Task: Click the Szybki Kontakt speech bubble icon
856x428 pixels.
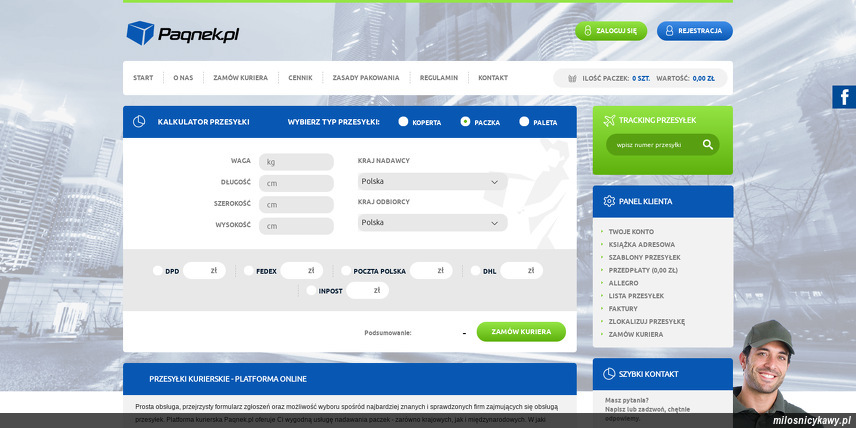Action: click(609, 374)
